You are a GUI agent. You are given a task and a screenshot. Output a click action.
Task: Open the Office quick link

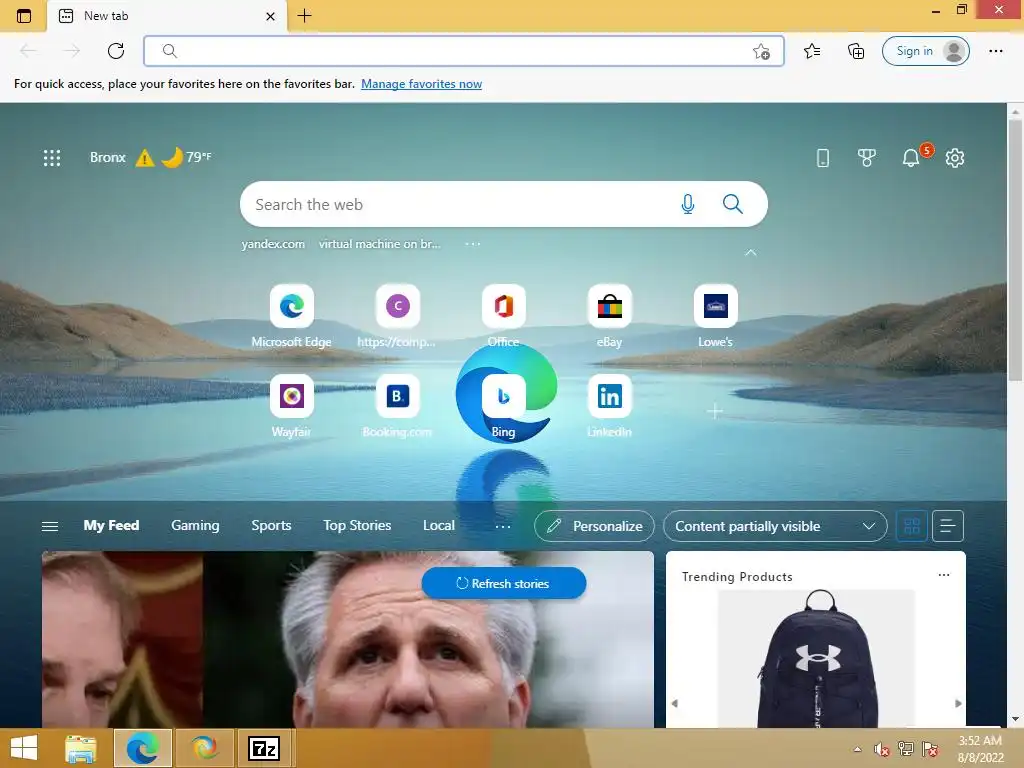tap(504, 316)
